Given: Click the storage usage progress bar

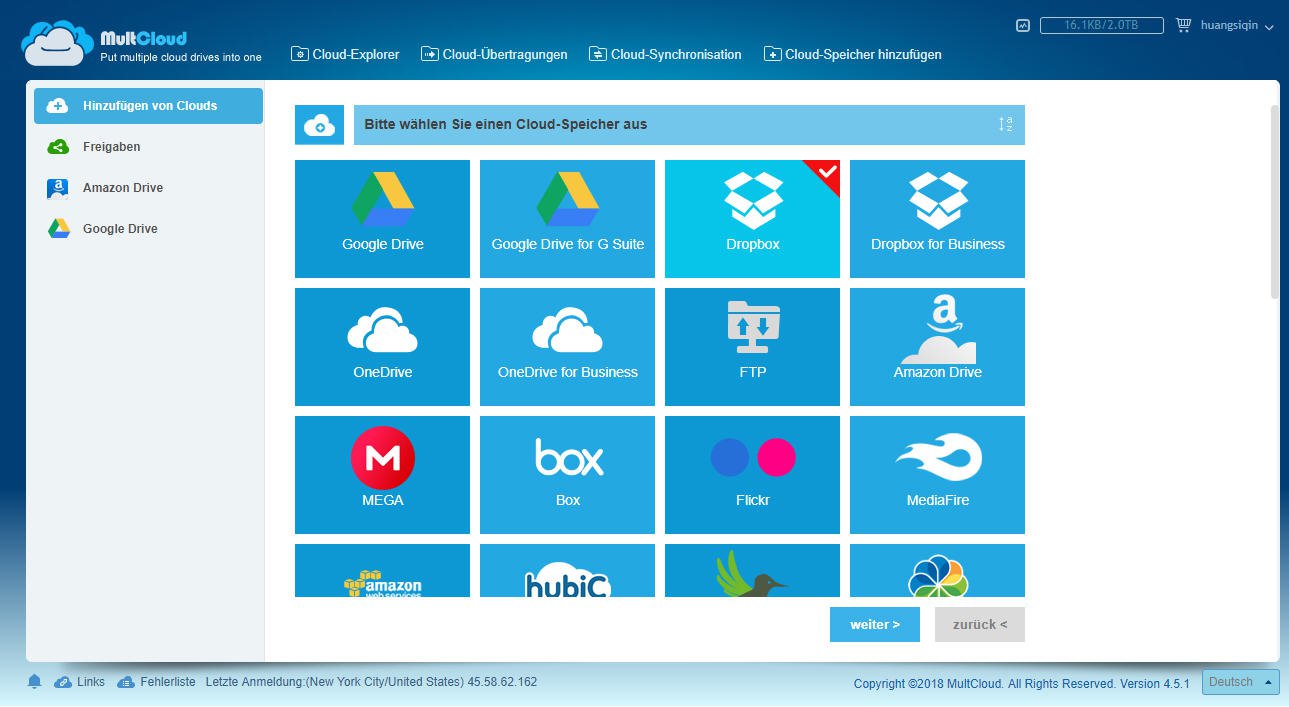Looking at the screenshot, I should [x=1101, y=26].
